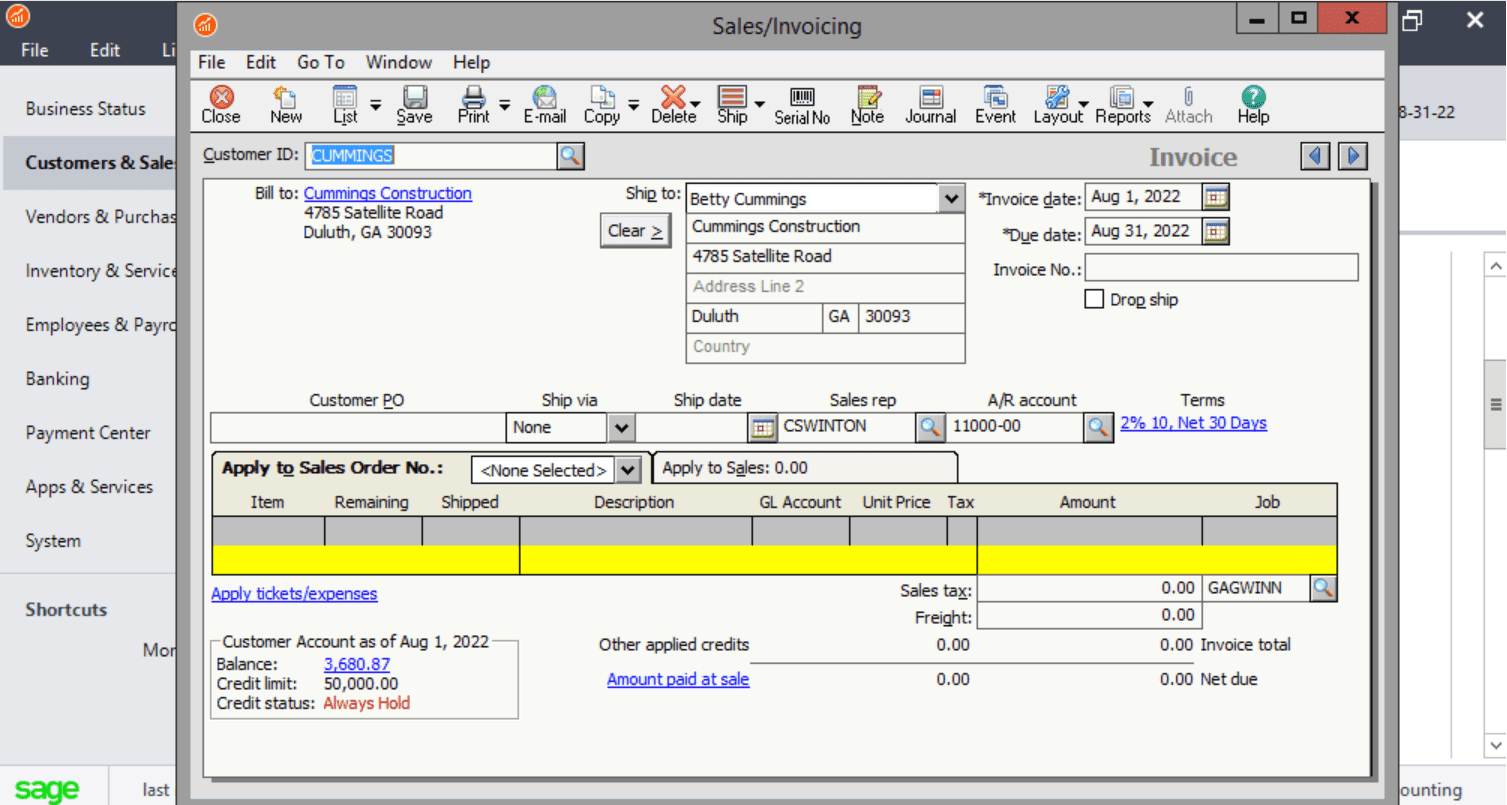Select Business Status in main window sidebar
Image resolution: width=1507 pixels, height=805 pixels.
click(x=85, y=109)
